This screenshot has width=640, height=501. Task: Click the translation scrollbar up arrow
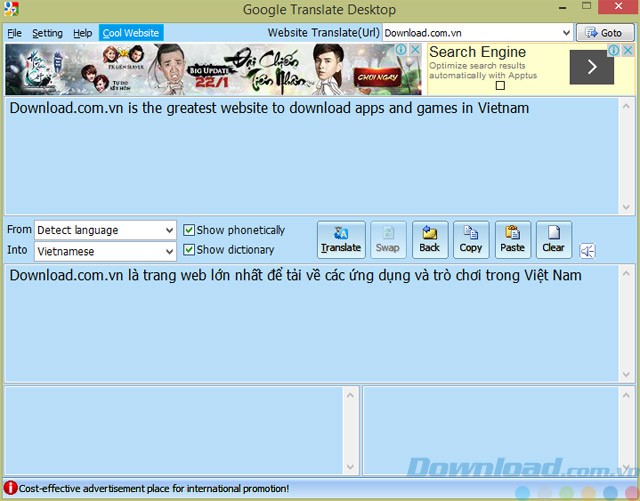[627, 273]
